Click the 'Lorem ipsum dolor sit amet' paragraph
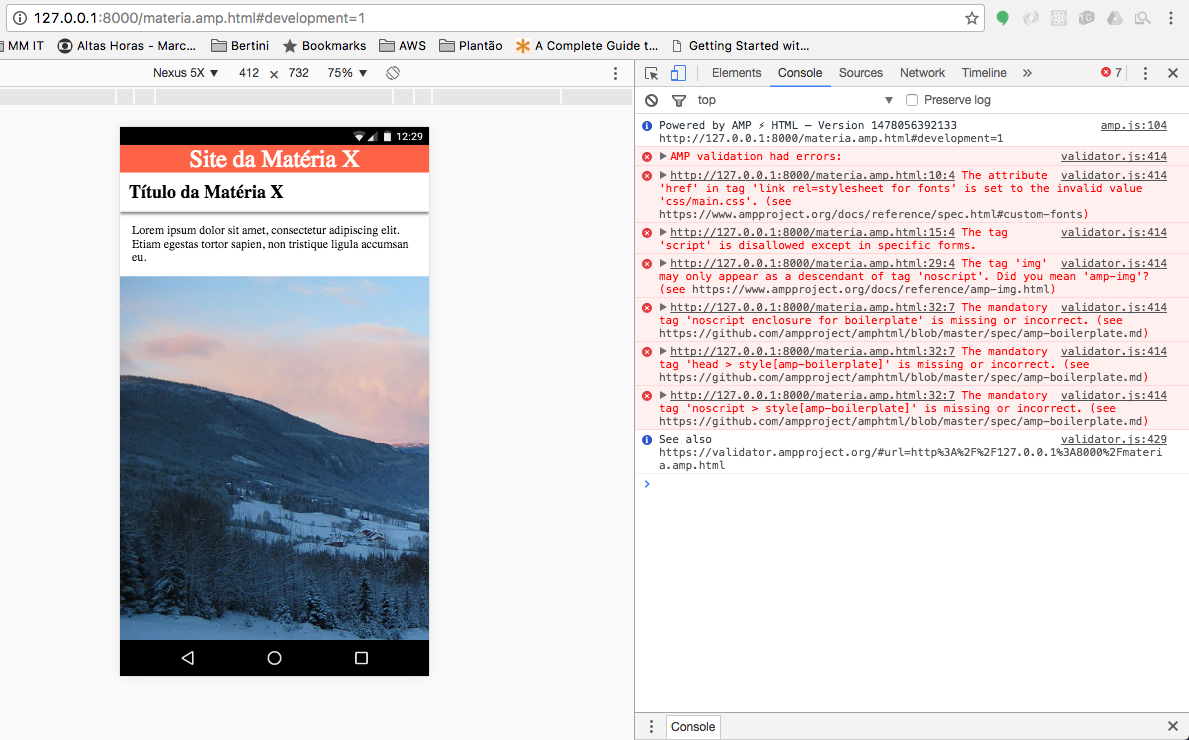Screen dimensions: 1189x740 (x=271, y=243)
